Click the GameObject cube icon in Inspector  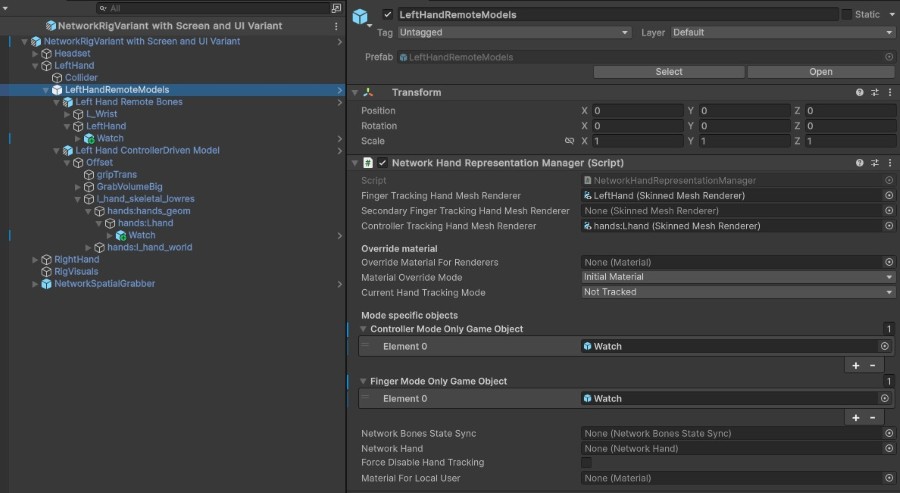tap(360, 16)
